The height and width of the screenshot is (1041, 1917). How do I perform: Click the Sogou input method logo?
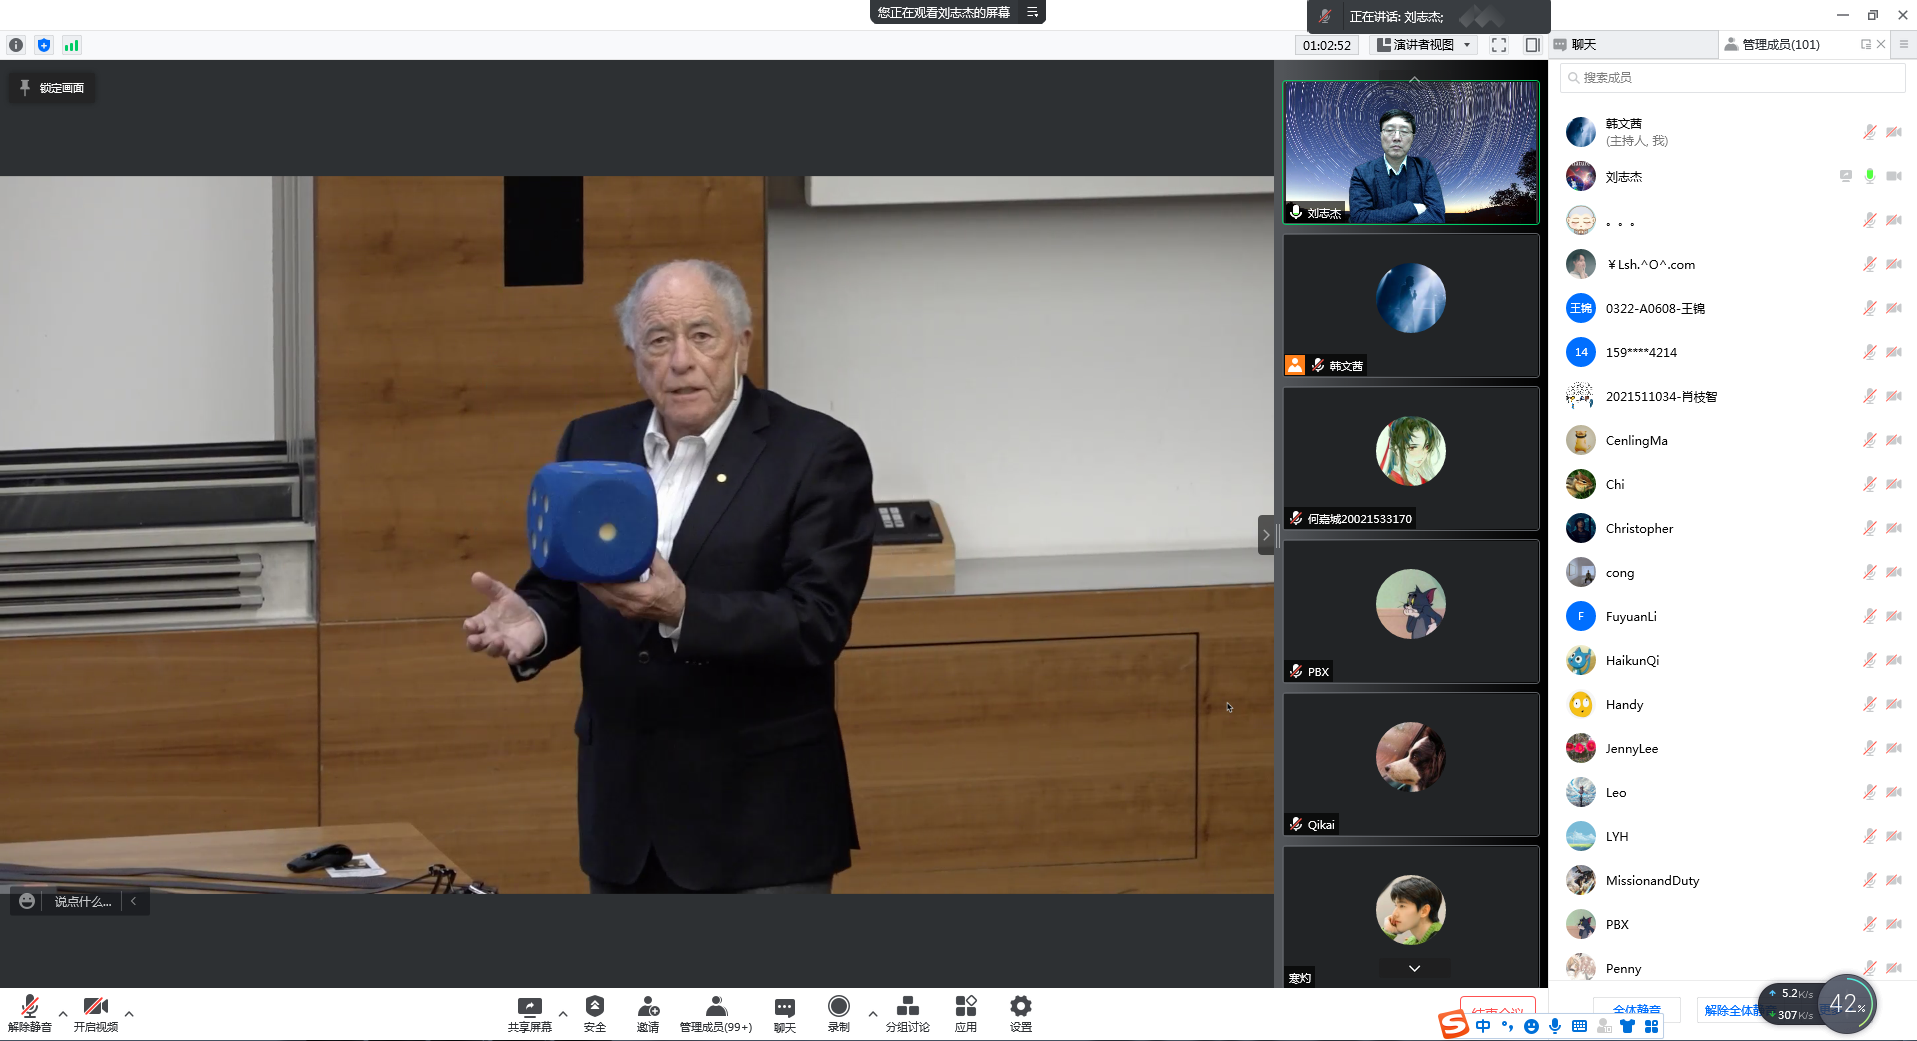[x=1453, y=1025]
